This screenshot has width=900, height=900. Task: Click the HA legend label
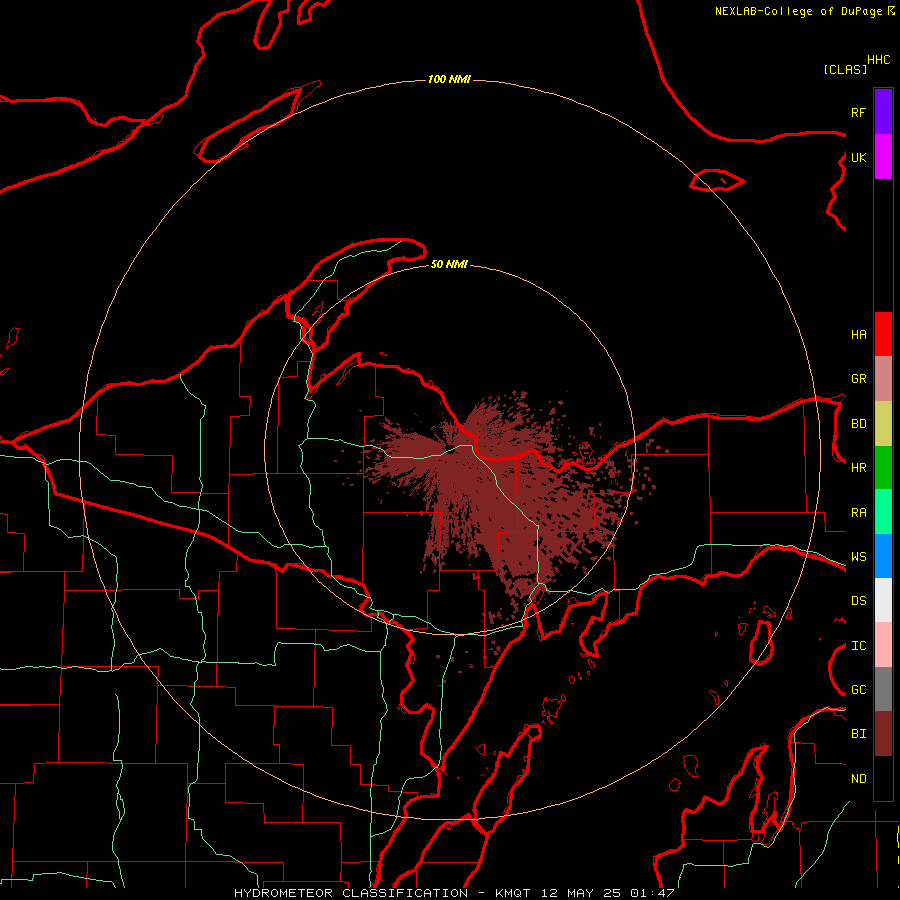tap(858, 334)
